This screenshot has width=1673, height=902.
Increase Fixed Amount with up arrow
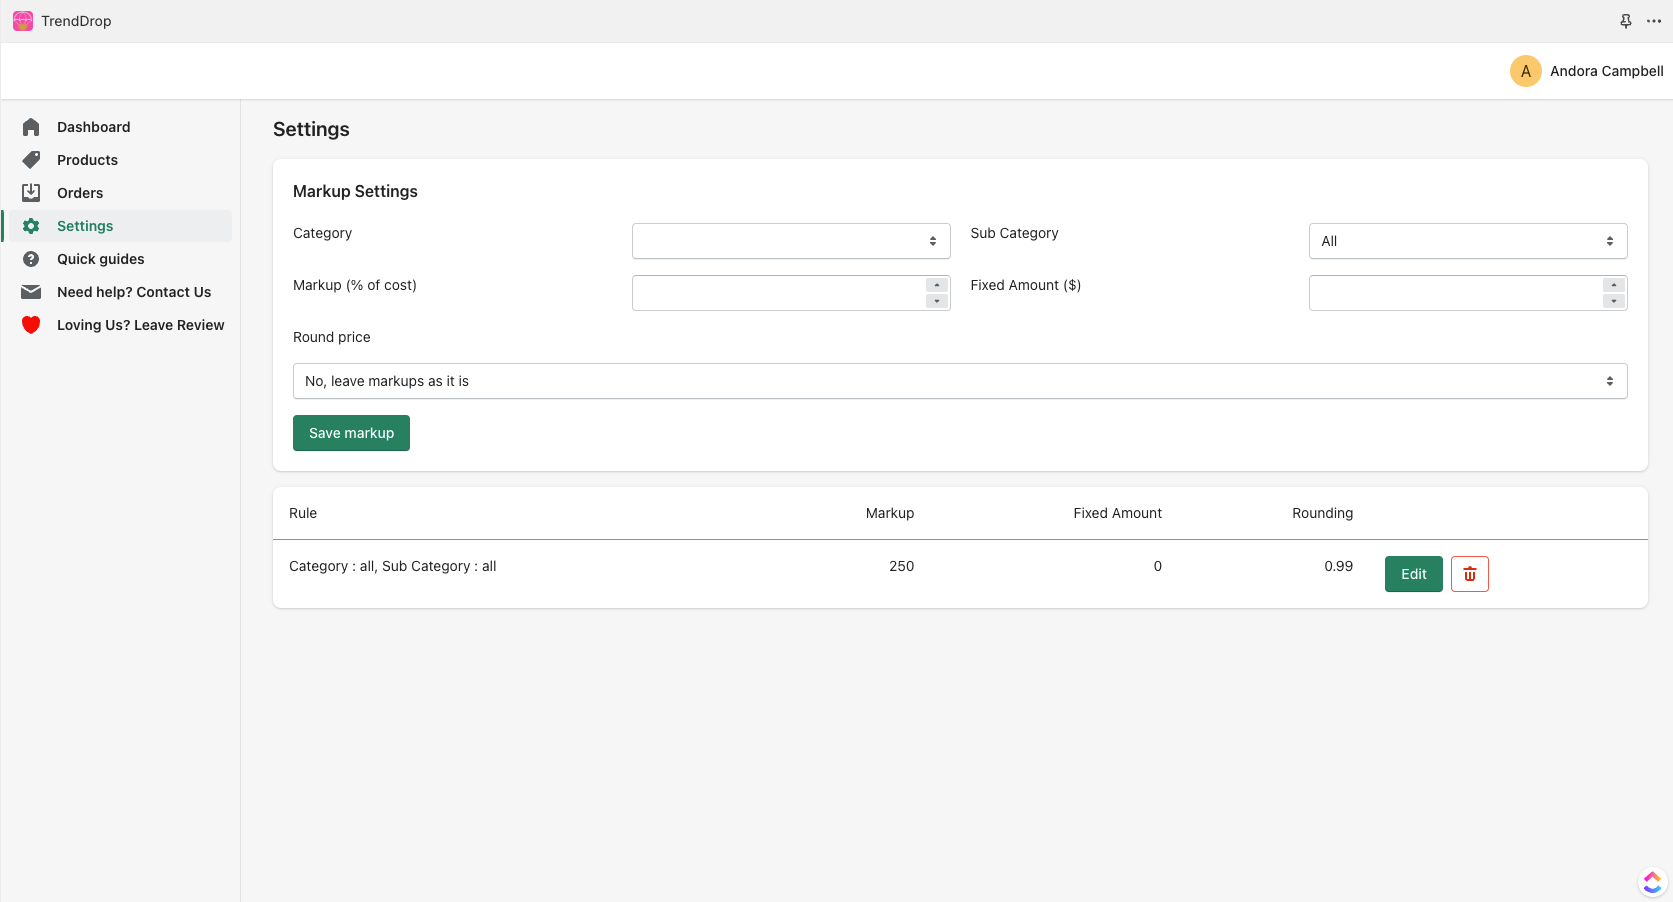[x=1614, y=285]
